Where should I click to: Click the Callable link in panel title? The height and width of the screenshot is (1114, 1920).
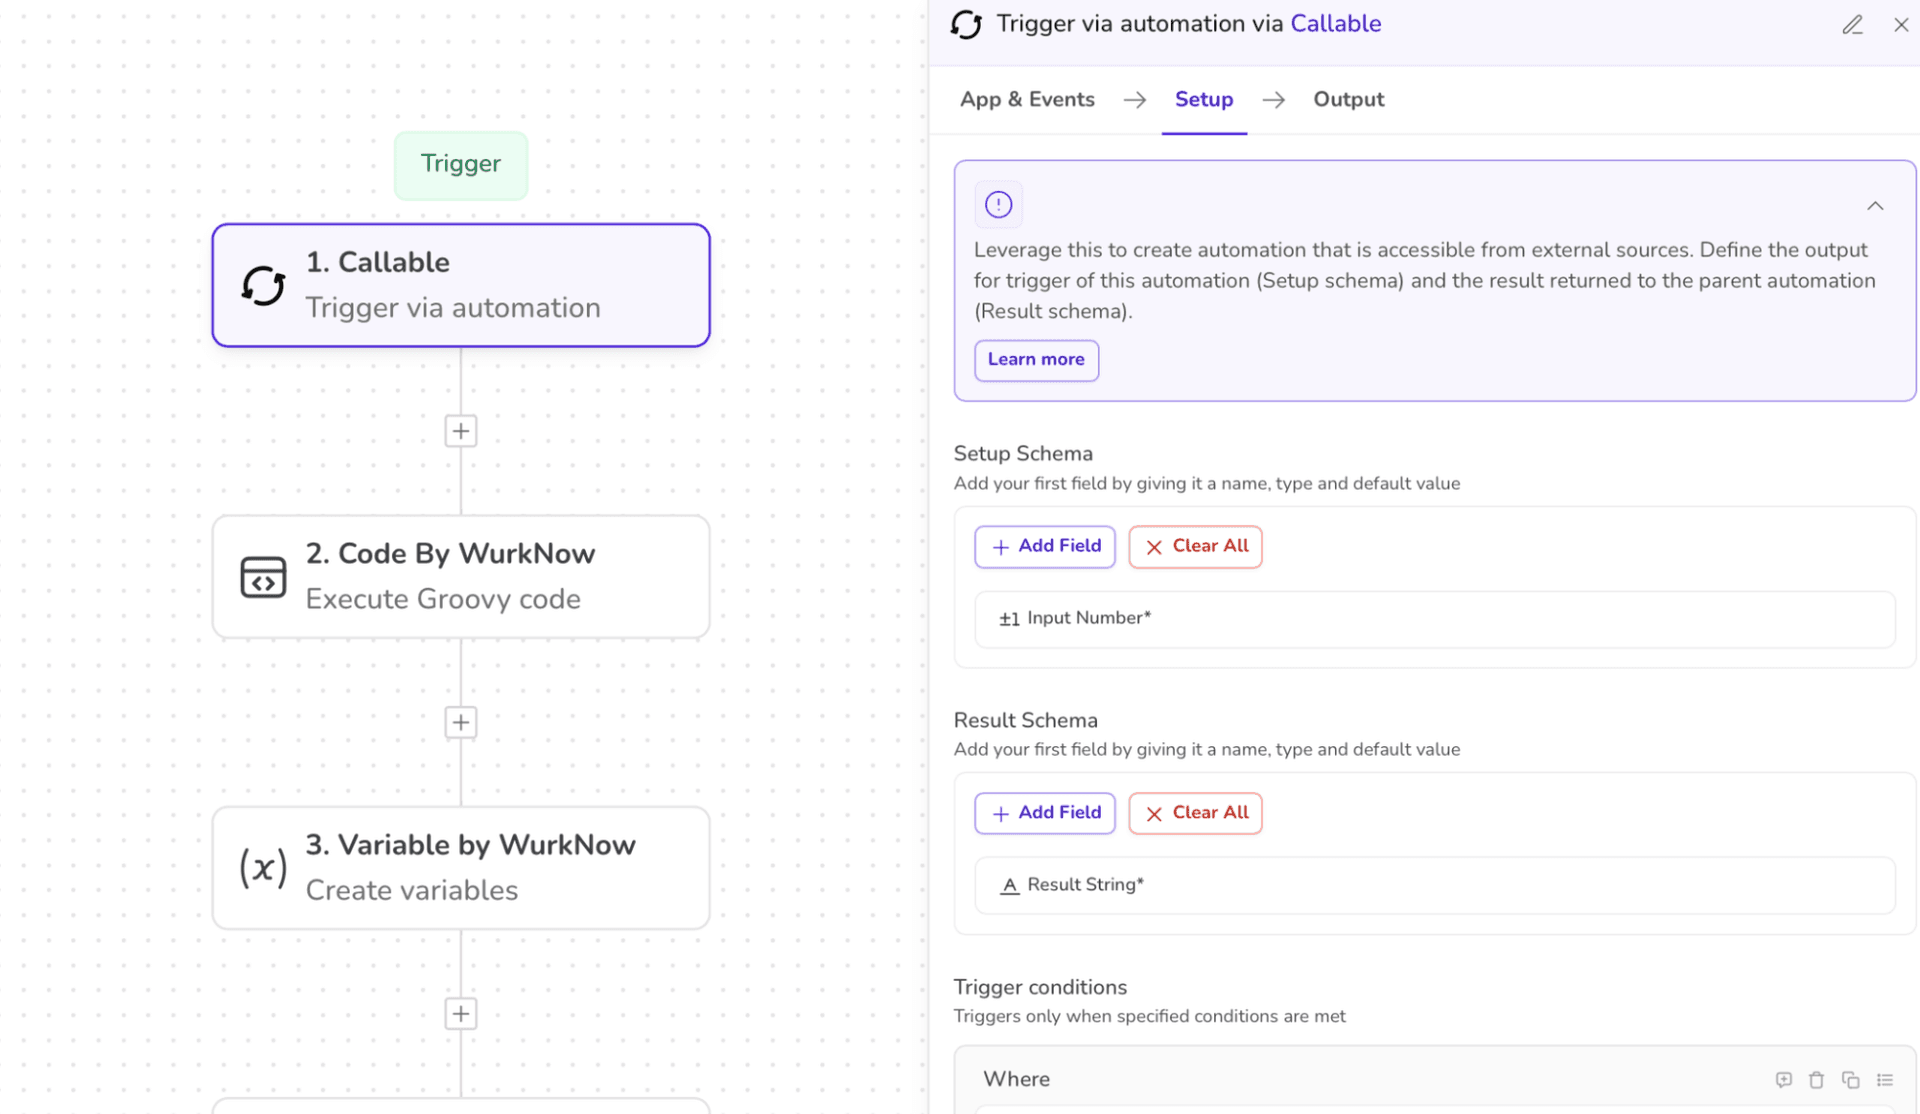point(1335,24)
